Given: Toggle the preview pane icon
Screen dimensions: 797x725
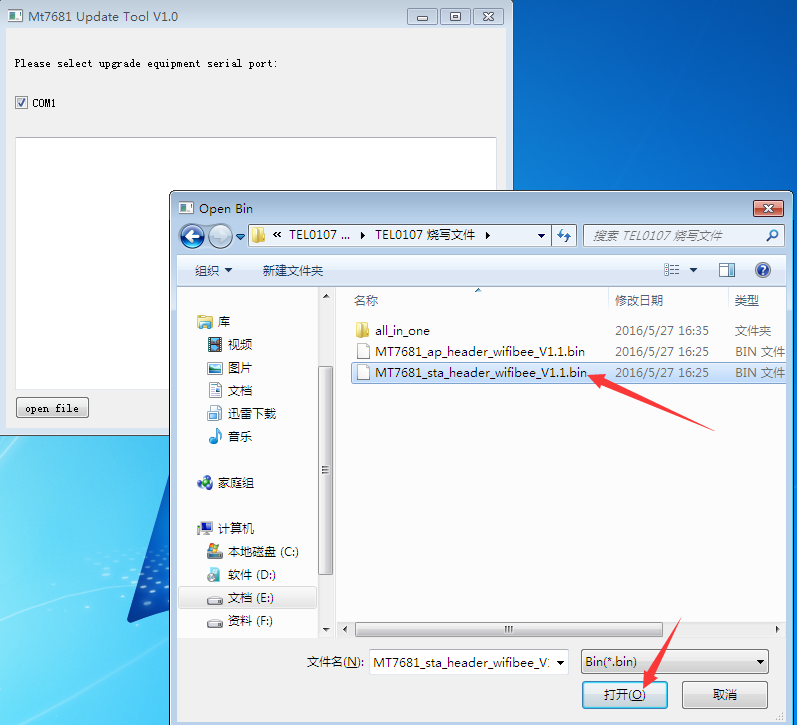Looking at the screenshot, I should coord(727,270).
